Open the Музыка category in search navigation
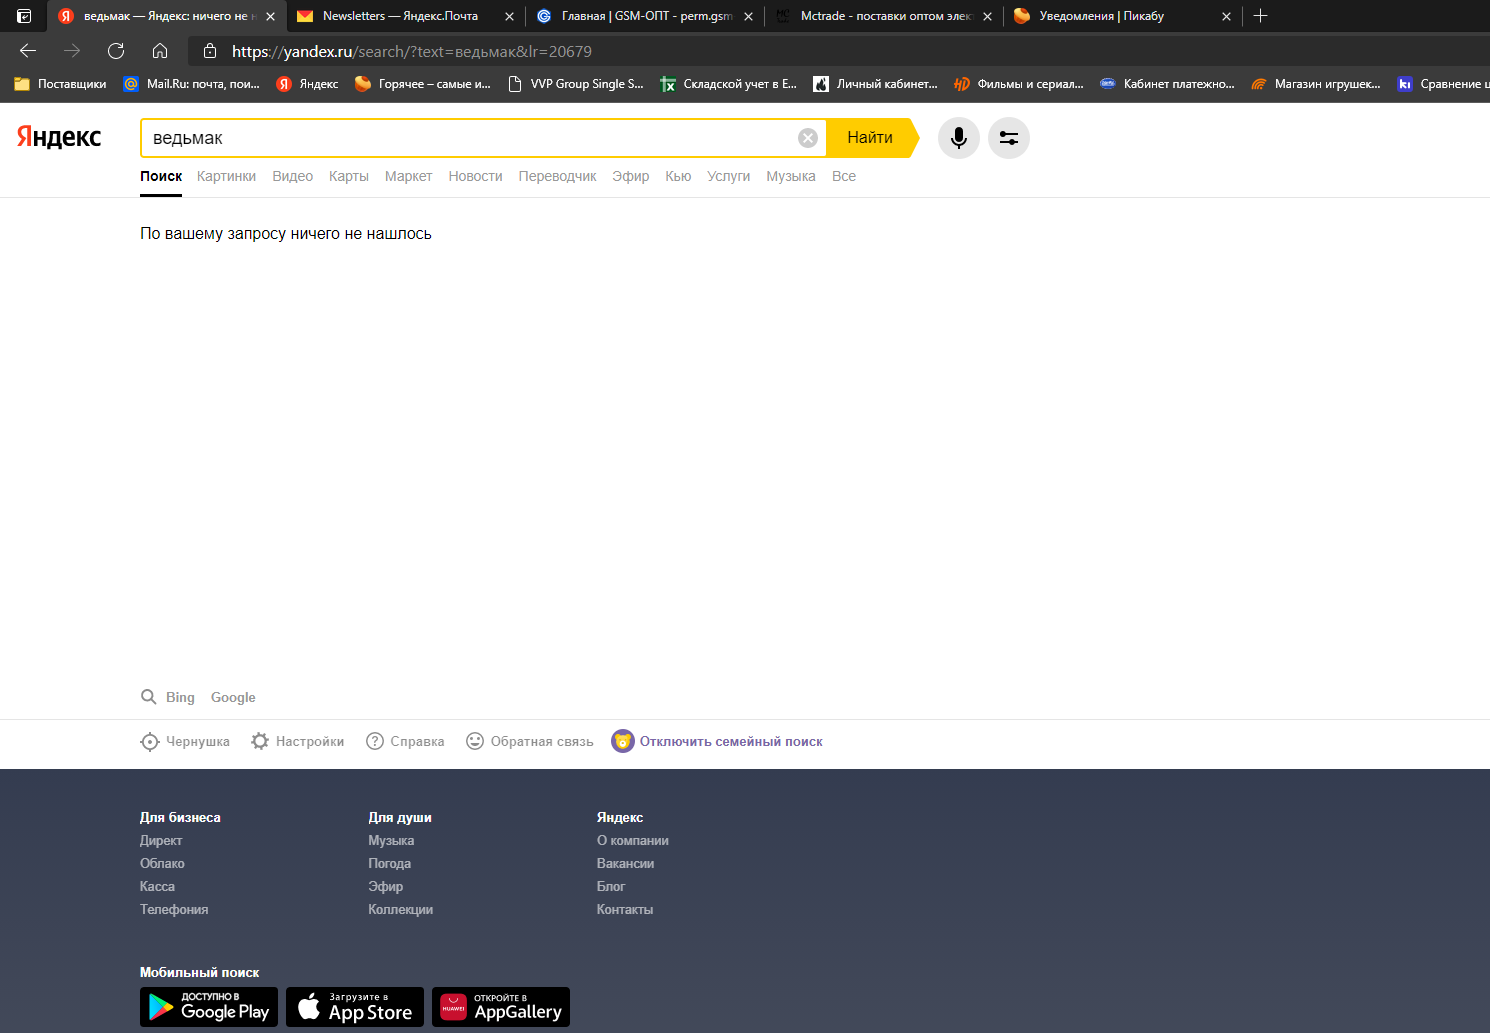 (x=791, y=176)
